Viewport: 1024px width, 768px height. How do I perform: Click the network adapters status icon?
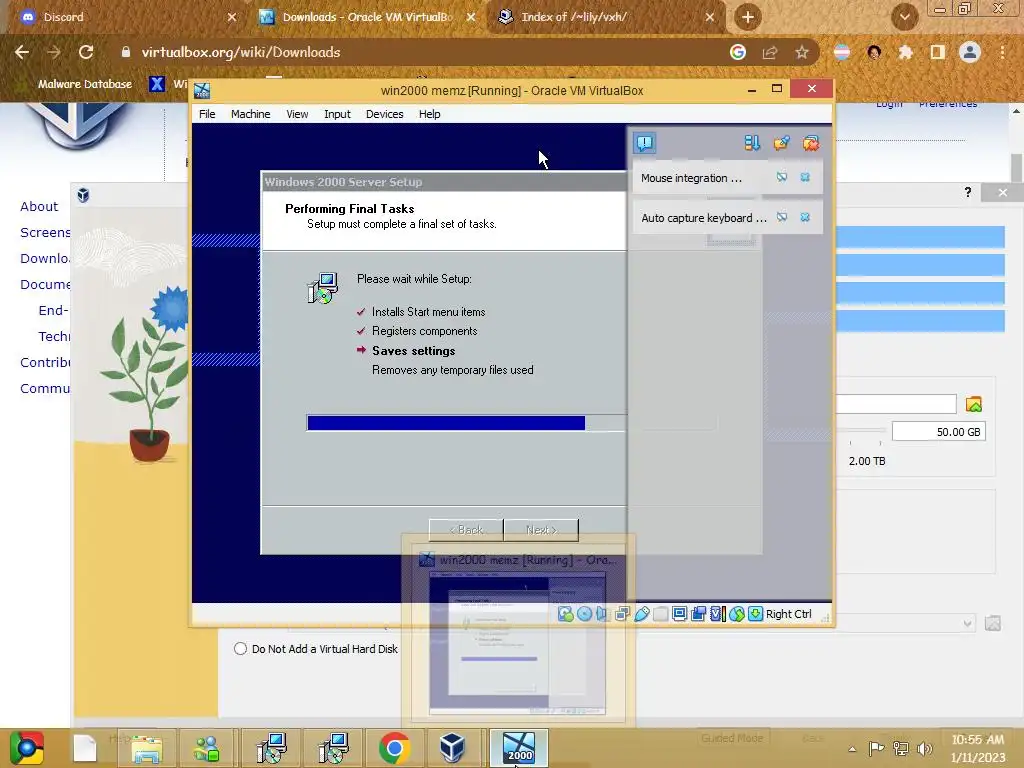[622, 614]
